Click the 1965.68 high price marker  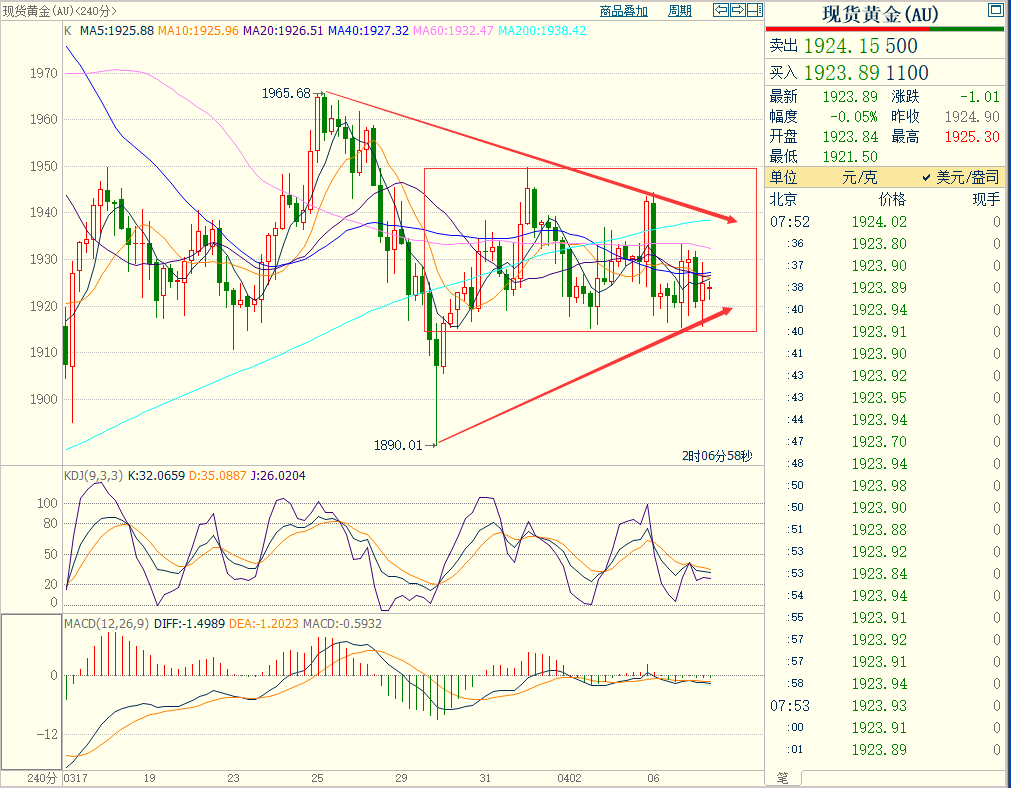286,93
